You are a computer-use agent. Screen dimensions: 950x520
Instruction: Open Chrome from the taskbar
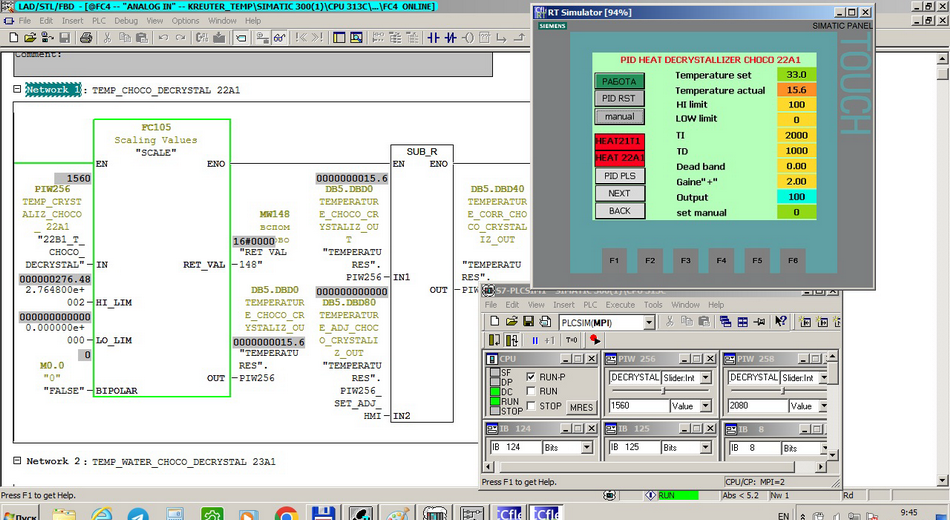286,514
